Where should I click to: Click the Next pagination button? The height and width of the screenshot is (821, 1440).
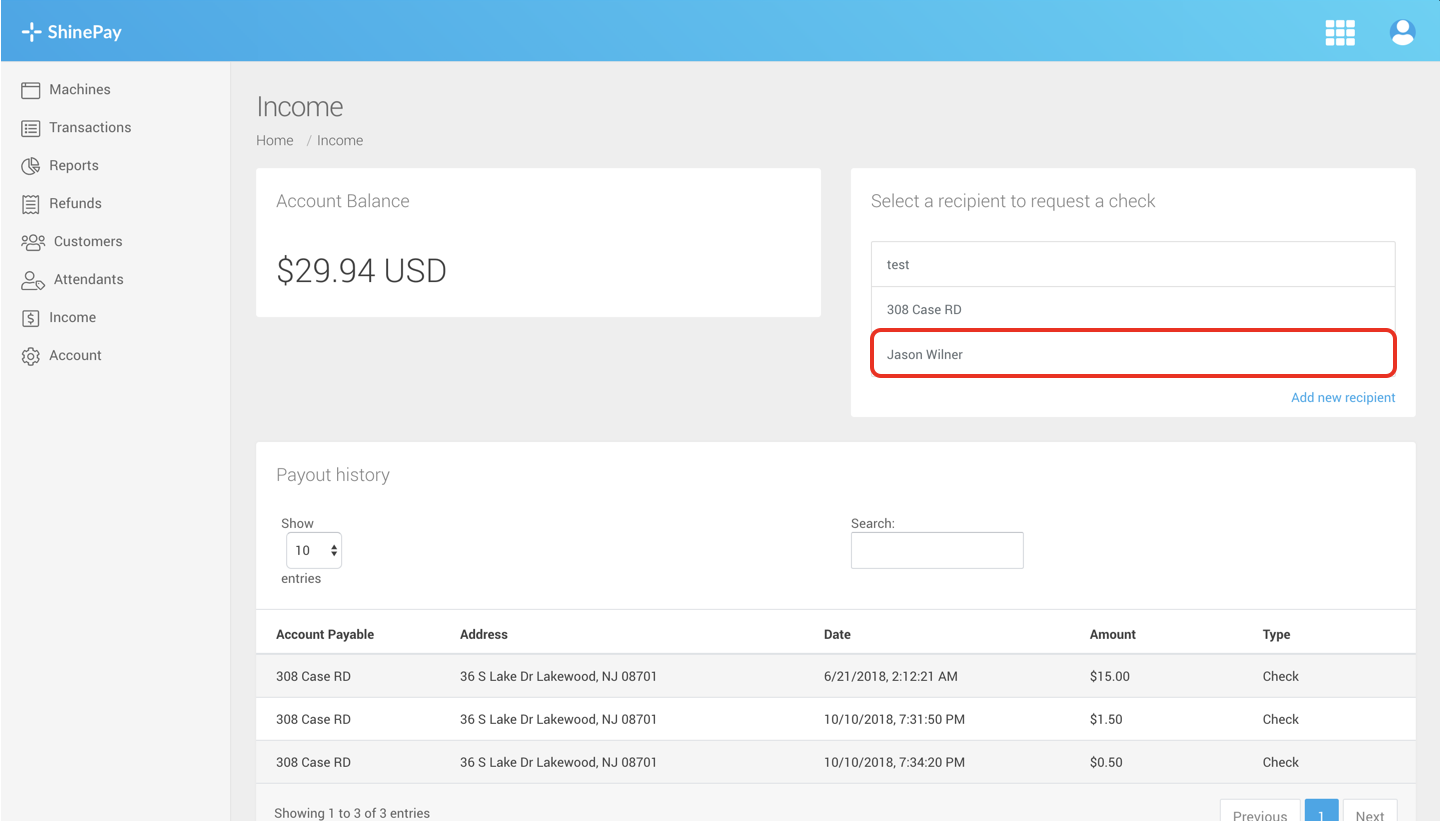(1370, 812)
